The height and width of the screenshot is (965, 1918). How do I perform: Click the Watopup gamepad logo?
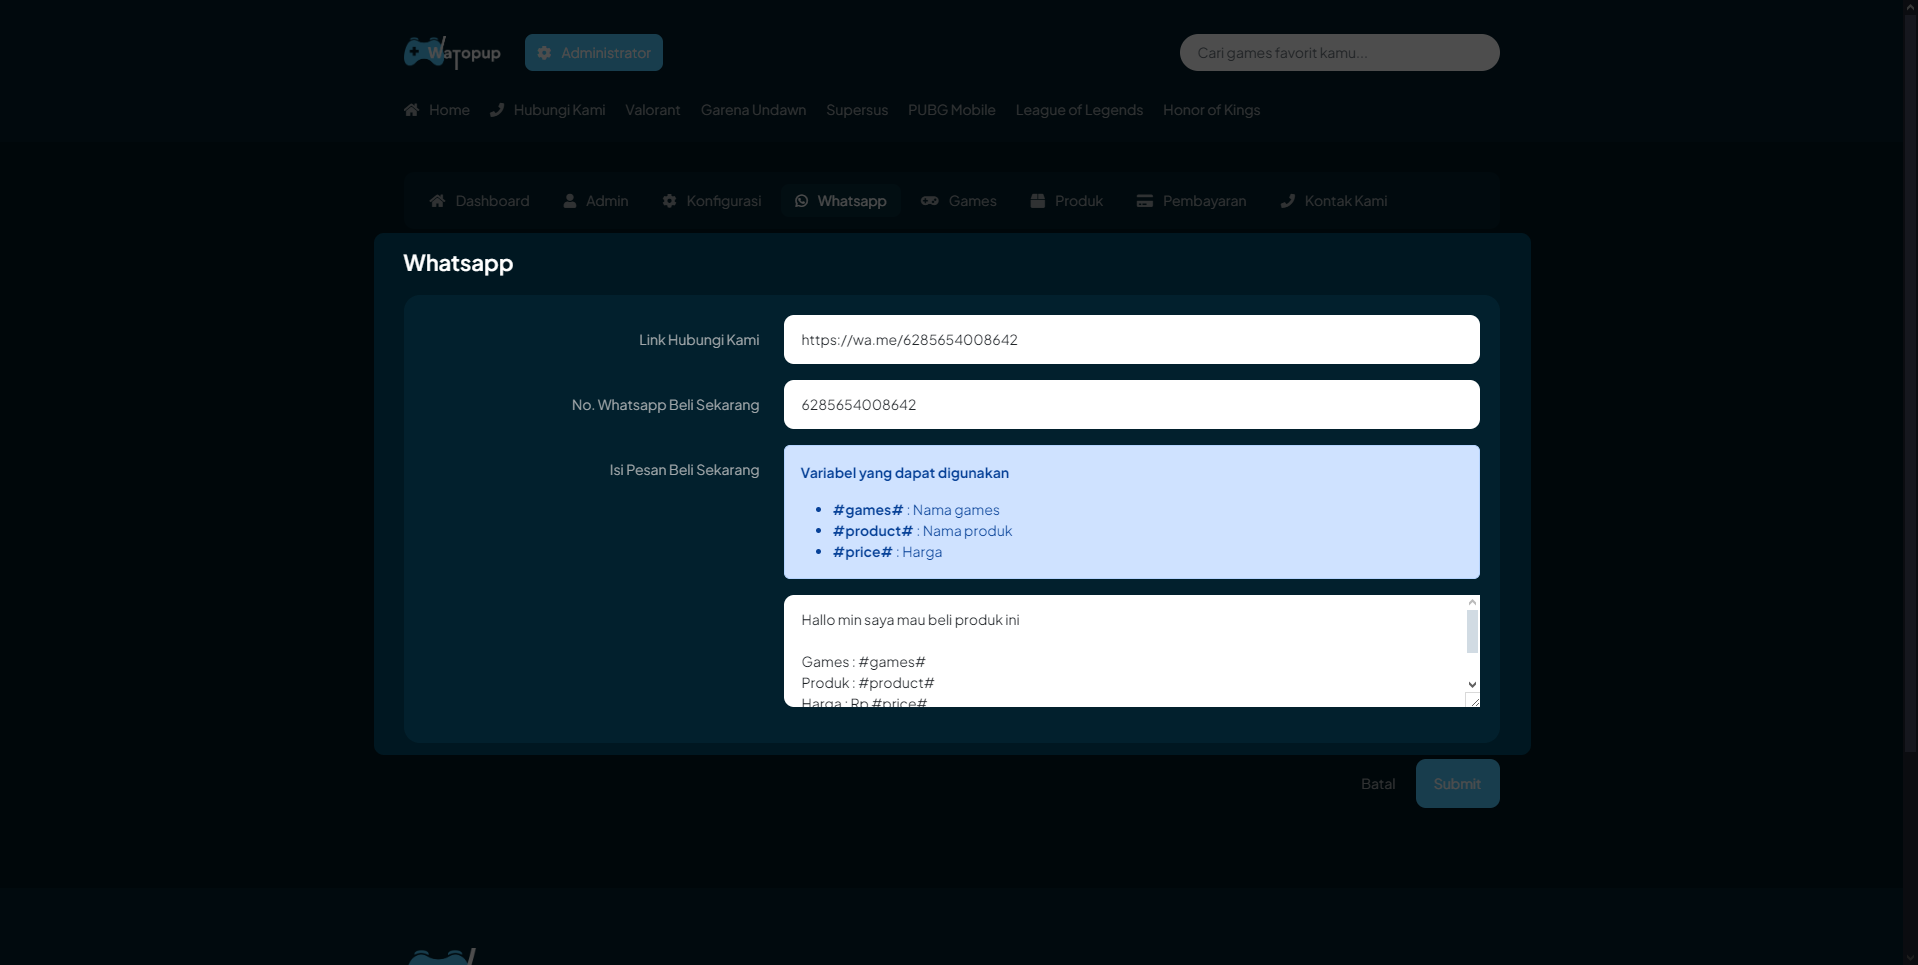coord(452,52)
